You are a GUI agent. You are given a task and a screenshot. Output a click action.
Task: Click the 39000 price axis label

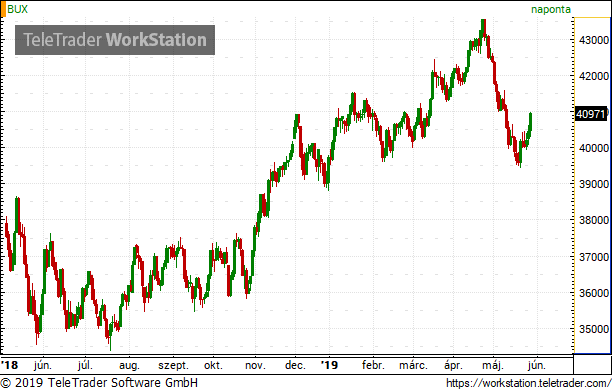594,184
